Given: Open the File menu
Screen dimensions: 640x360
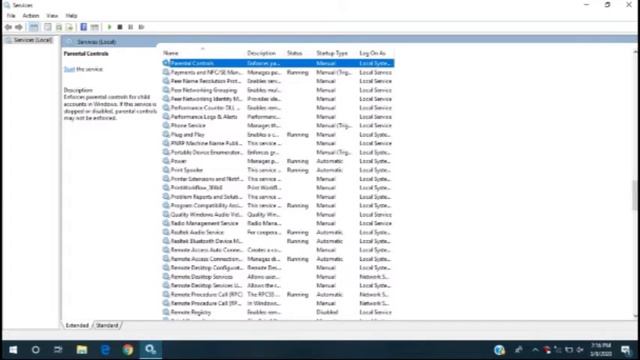Looking at the screenshot, I should (11, 16).
